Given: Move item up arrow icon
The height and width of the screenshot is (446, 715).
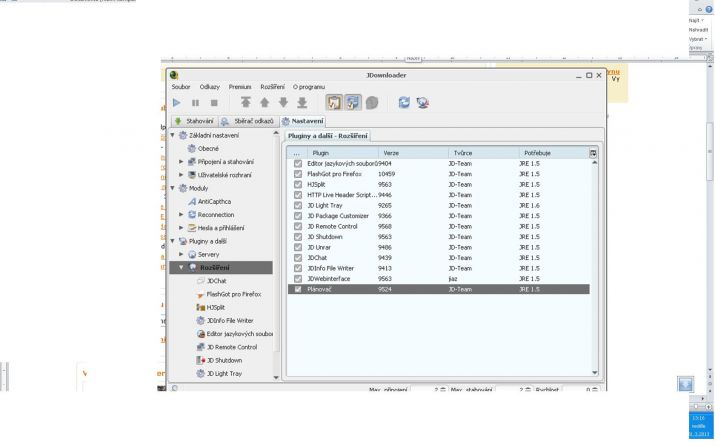Looking at the screenshot, I should click(264, 103).
